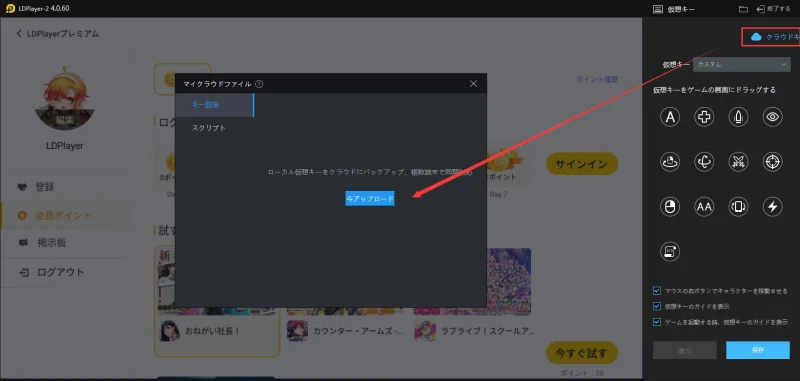Viewport: 800px width, 381px height.
Task: Select the eye free-look key icon
Action: [772, 117]
